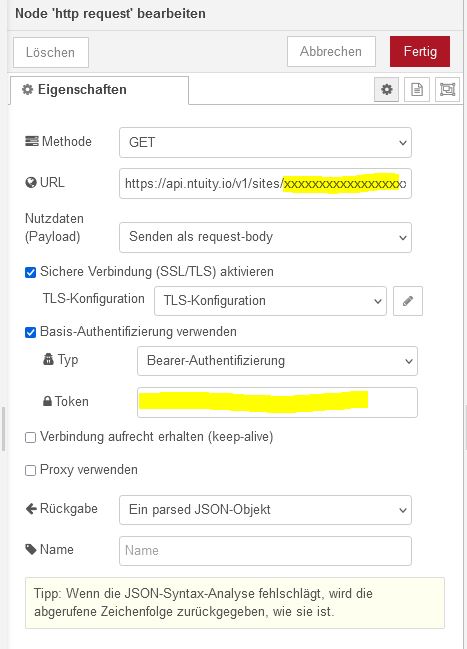Image resolution: width=467 pixels, height=649 pixels.
Task: Enable keep-alive connection checkbox
Action: click(30, 437)
